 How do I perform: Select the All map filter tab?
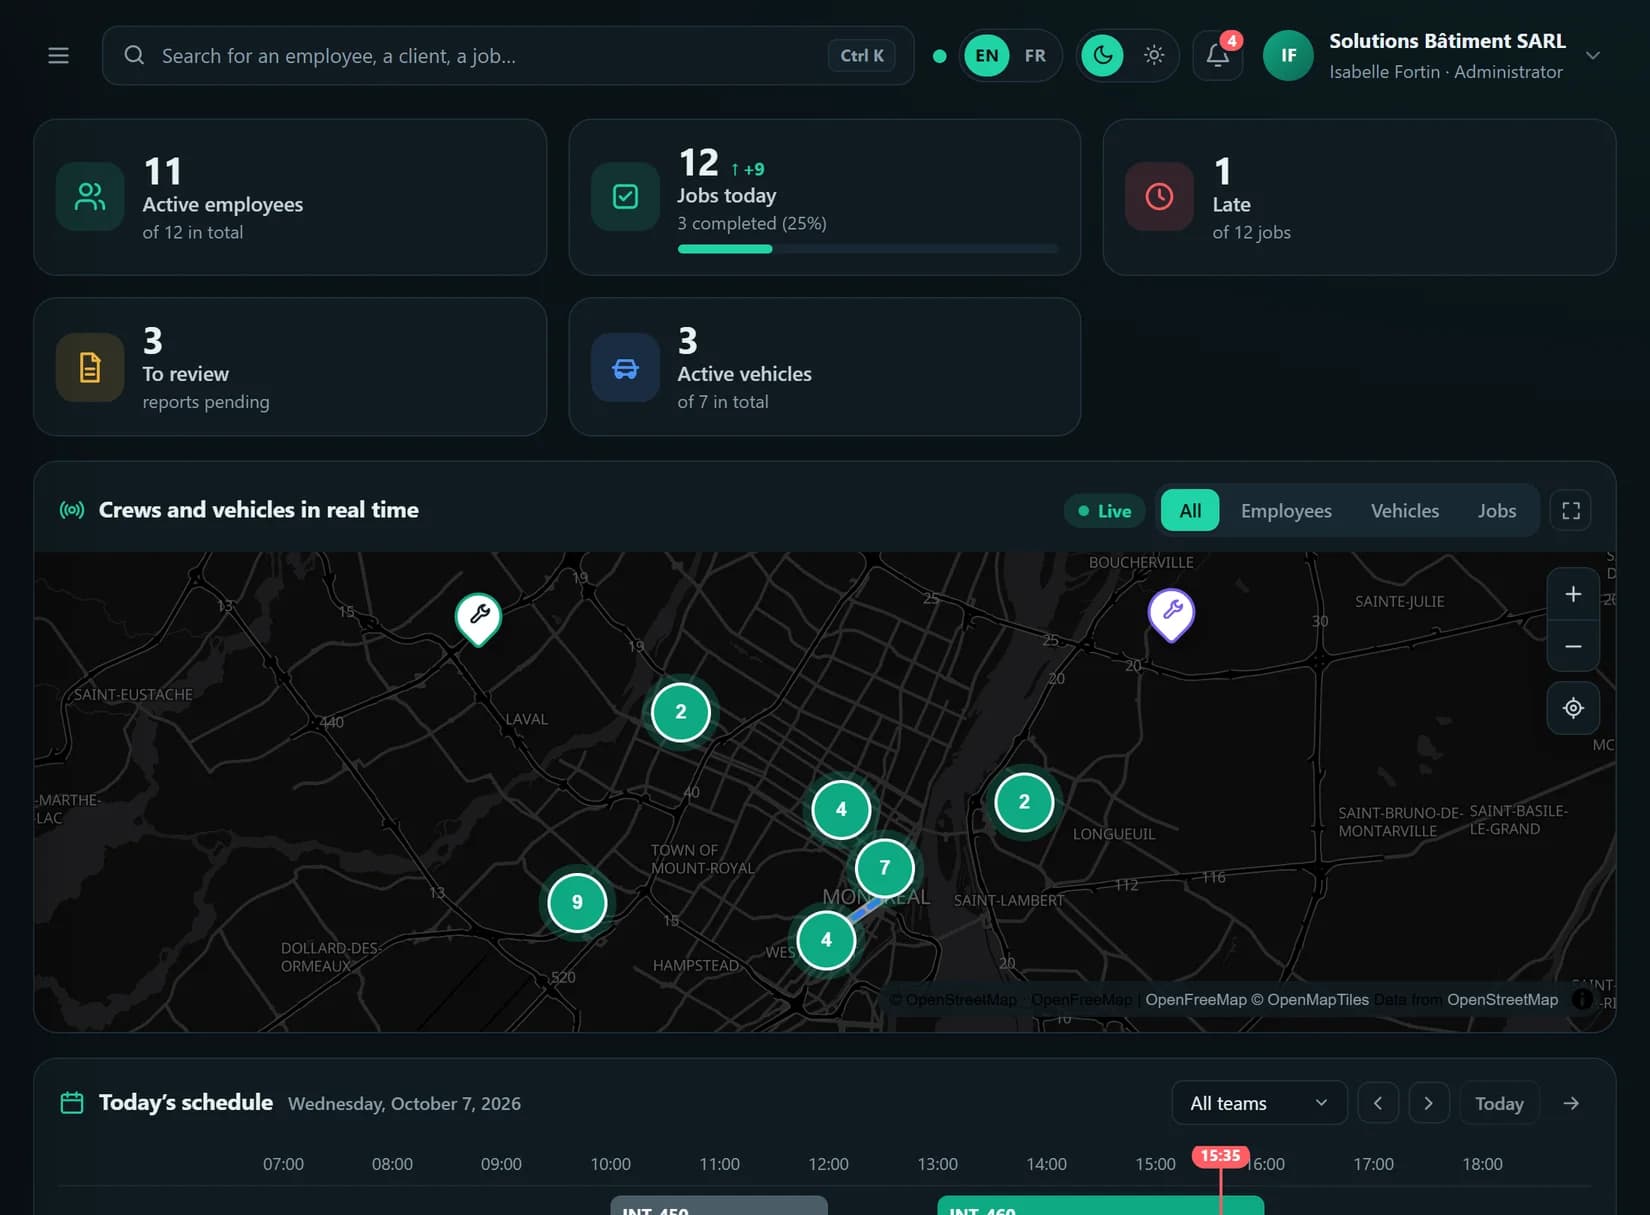tap(1190, 511)
